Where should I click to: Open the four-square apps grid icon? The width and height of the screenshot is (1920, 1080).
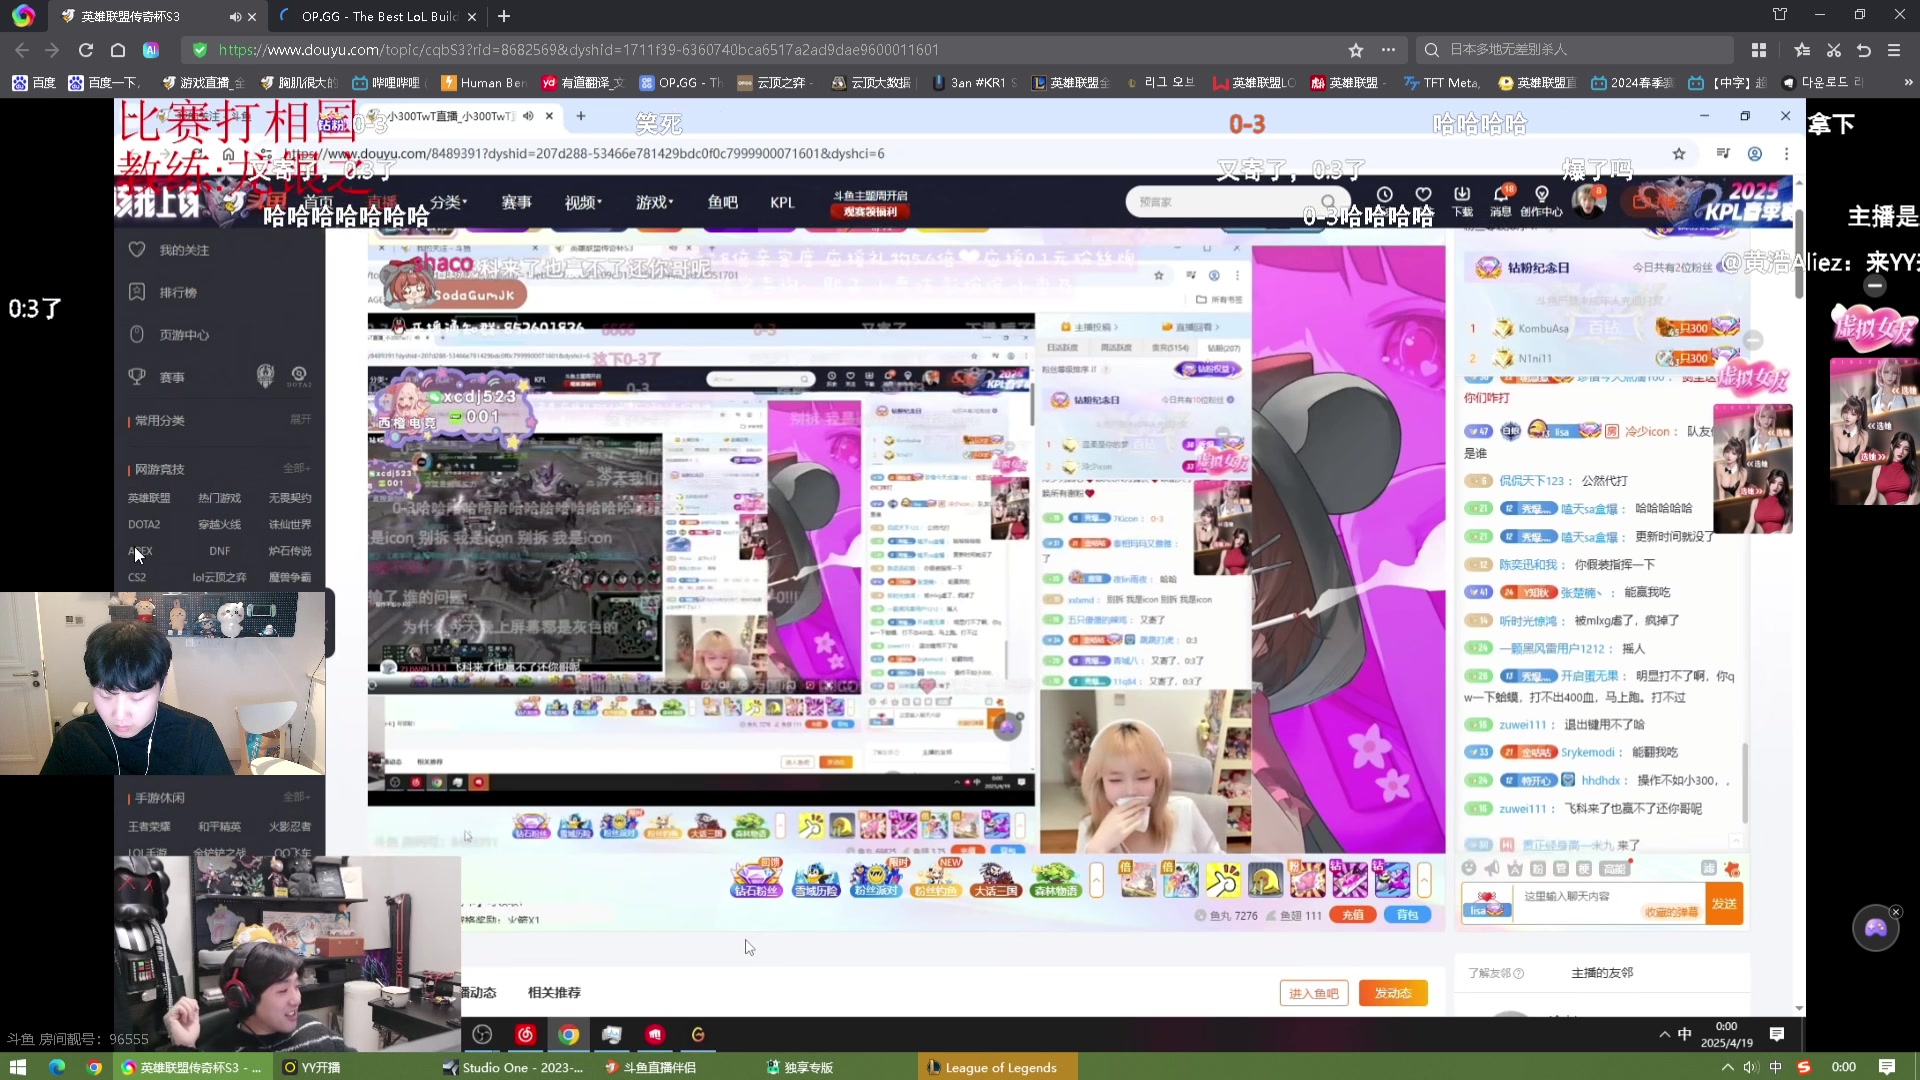[1759, 50]
